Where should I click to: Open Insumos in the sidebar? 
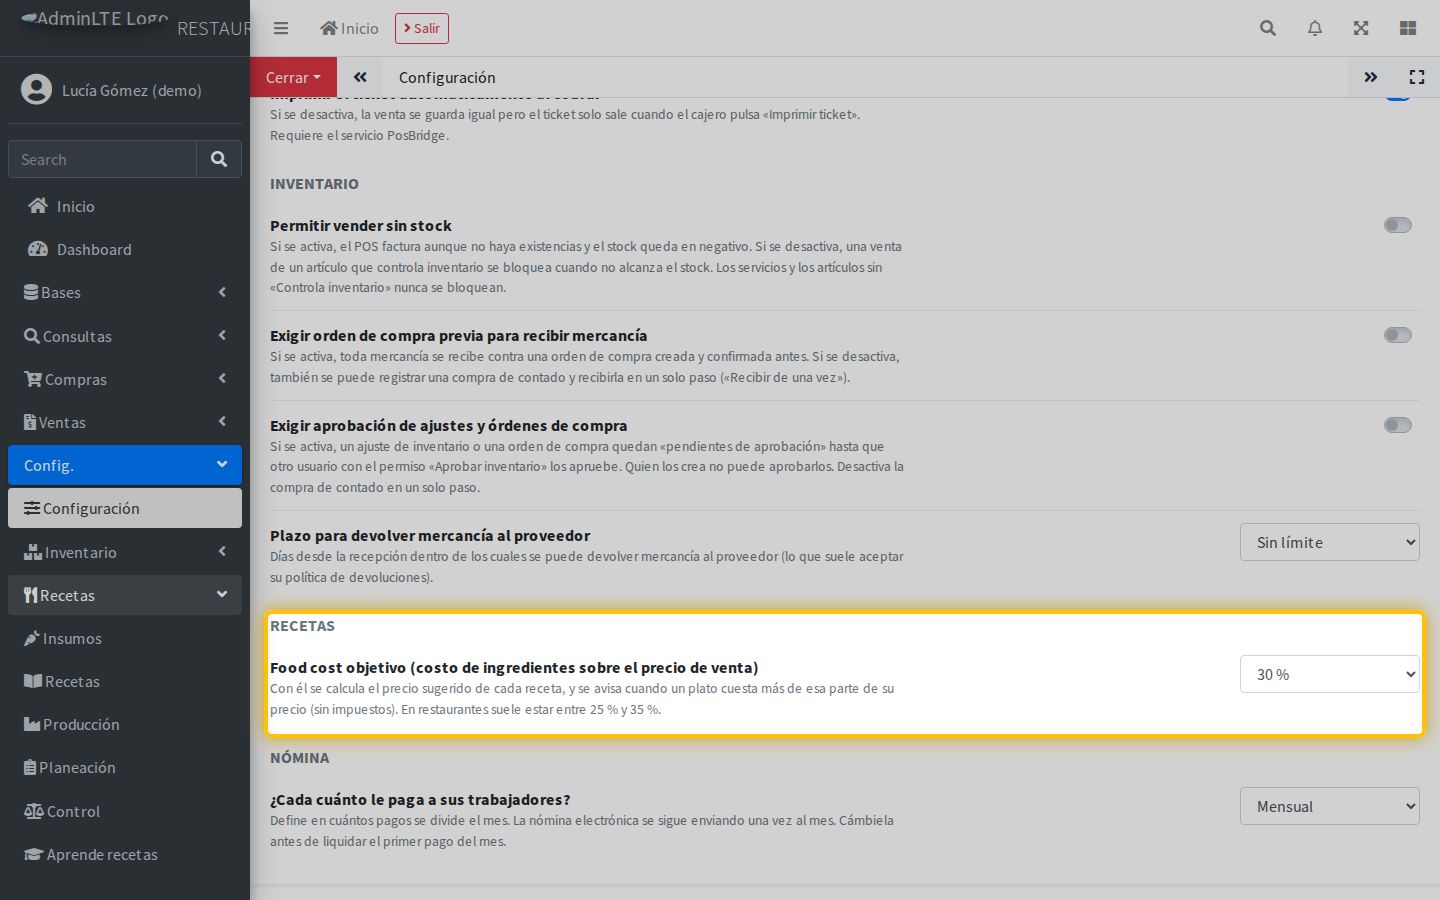pos(125,638)
